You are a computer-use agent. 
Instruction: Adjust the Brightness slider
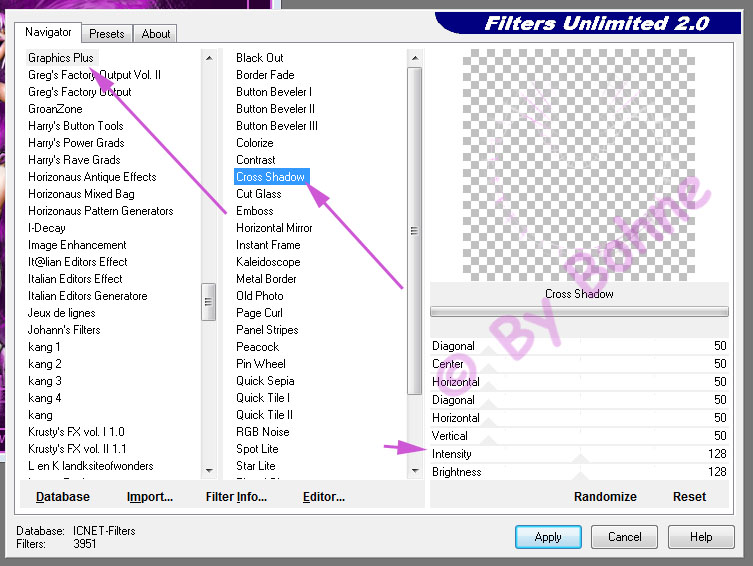tap(580, 472)
